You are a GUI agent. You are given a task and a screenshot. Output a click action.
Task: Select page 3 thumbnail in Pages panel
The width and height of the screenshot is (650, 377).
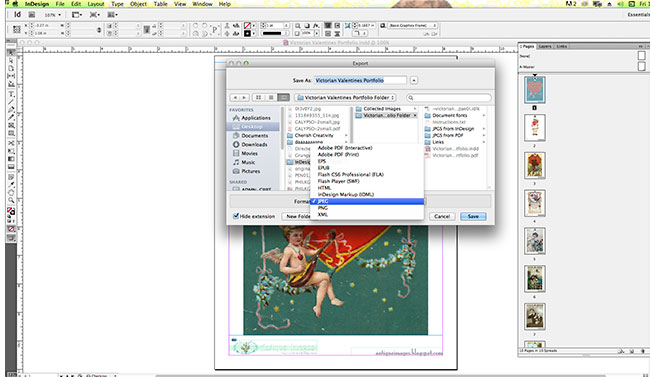pos(534,165)
